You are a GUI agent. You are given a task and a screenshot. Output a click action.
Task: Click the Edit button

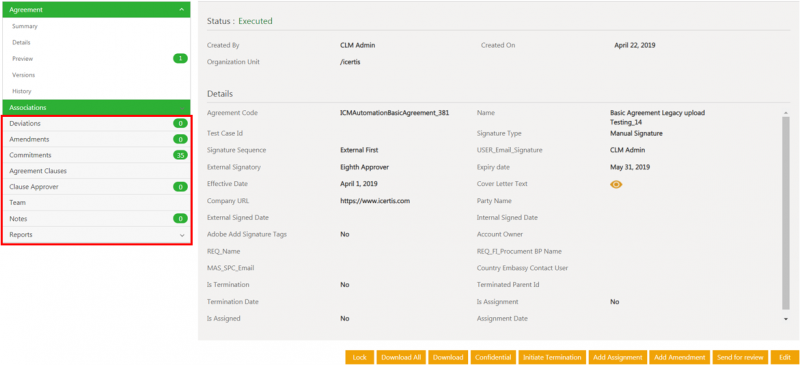click(x=785, y=357)
